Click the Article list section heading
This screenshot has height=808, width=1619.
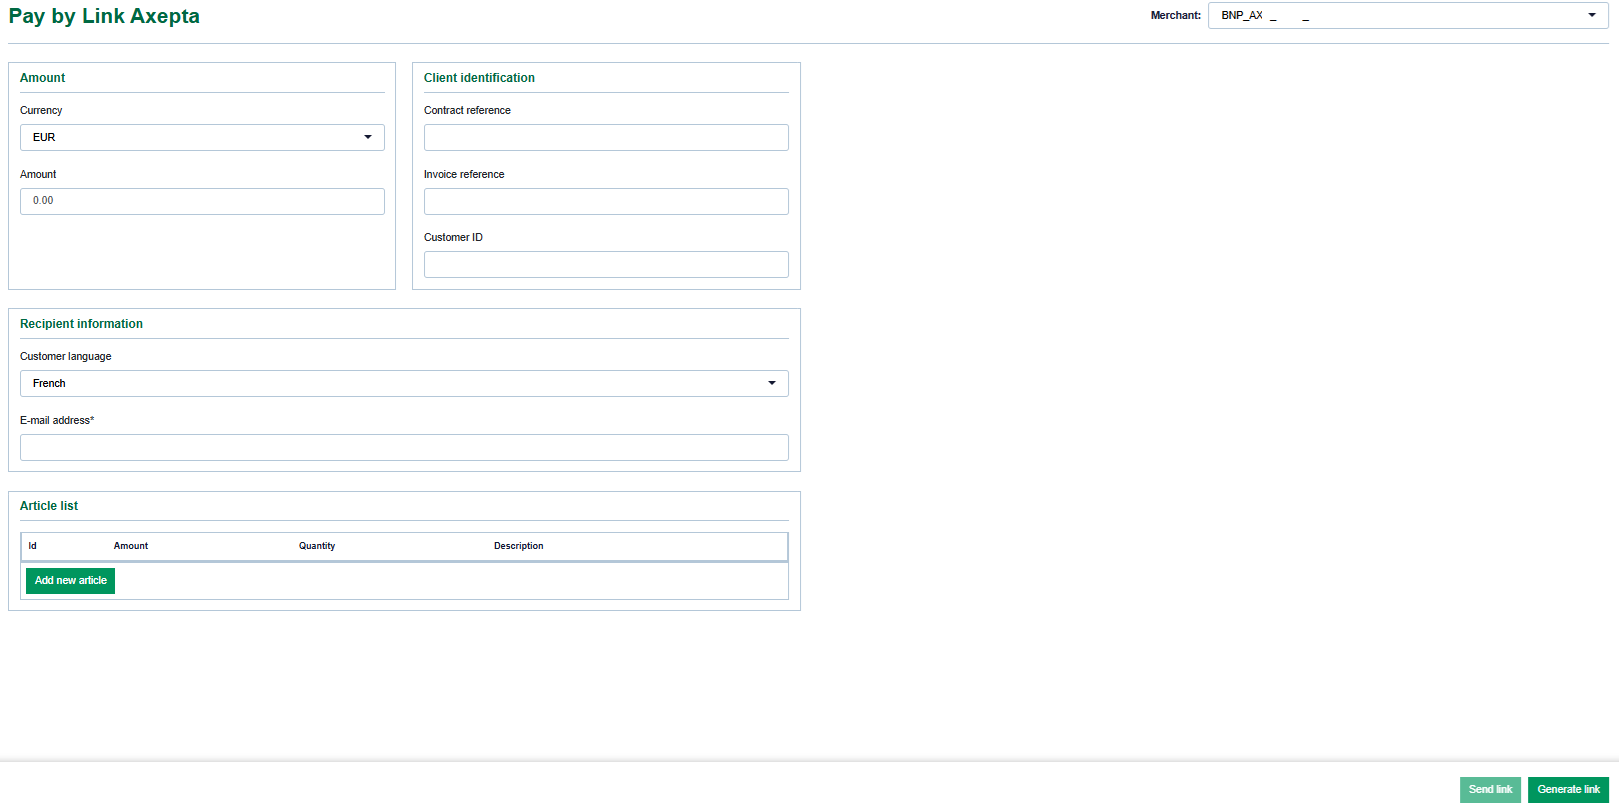pos(49,506)
